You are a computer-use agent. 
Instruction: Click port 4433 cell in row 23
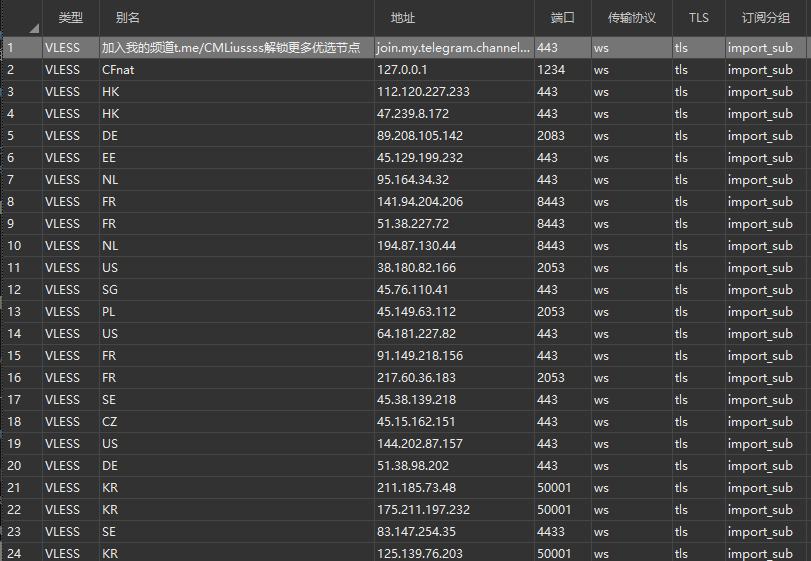[551, 532]
